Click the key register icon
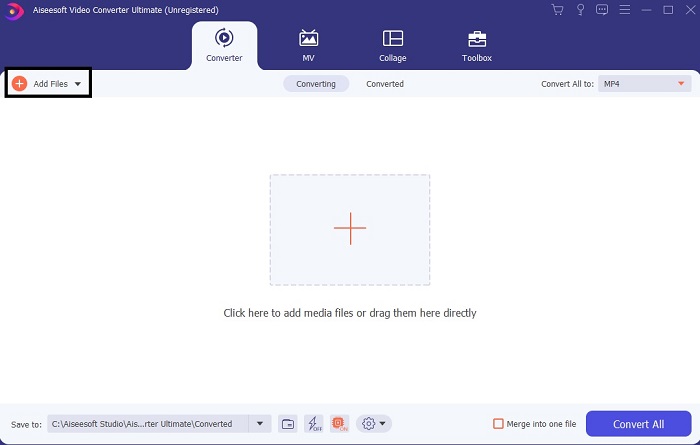 tap(579, 9)
